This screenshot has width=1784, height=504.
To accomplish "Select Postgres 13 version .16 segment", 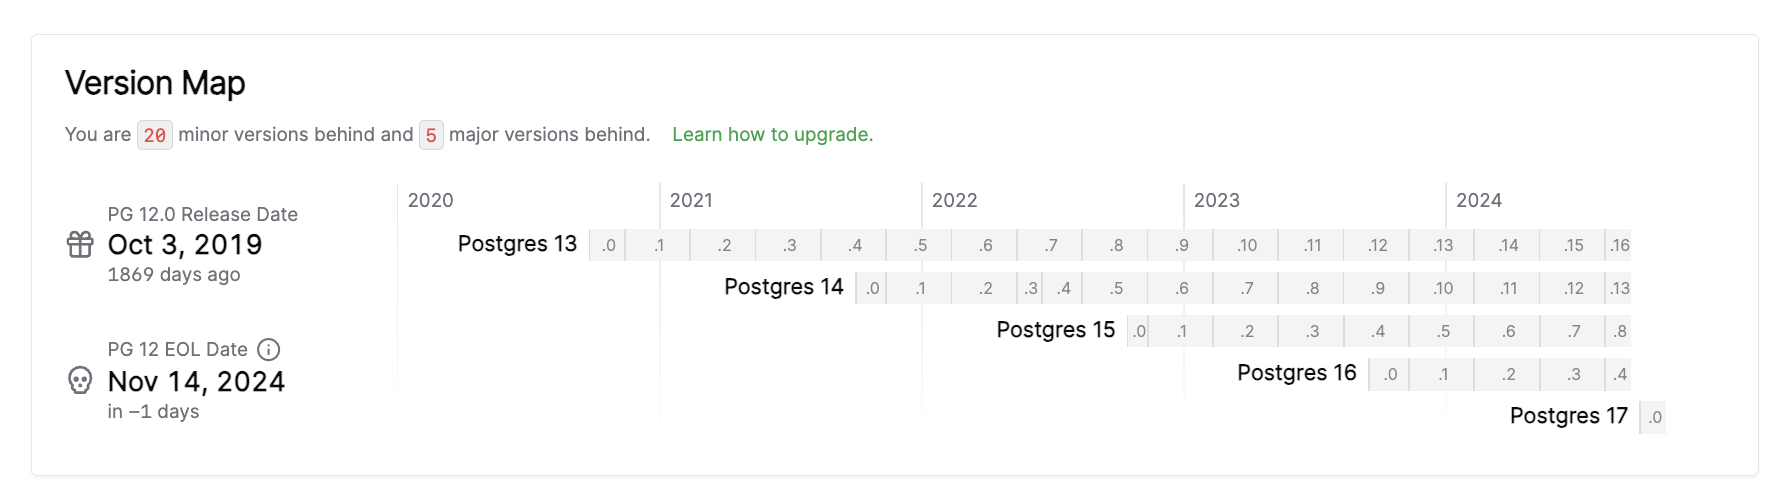I will [x=1619, y=245].
